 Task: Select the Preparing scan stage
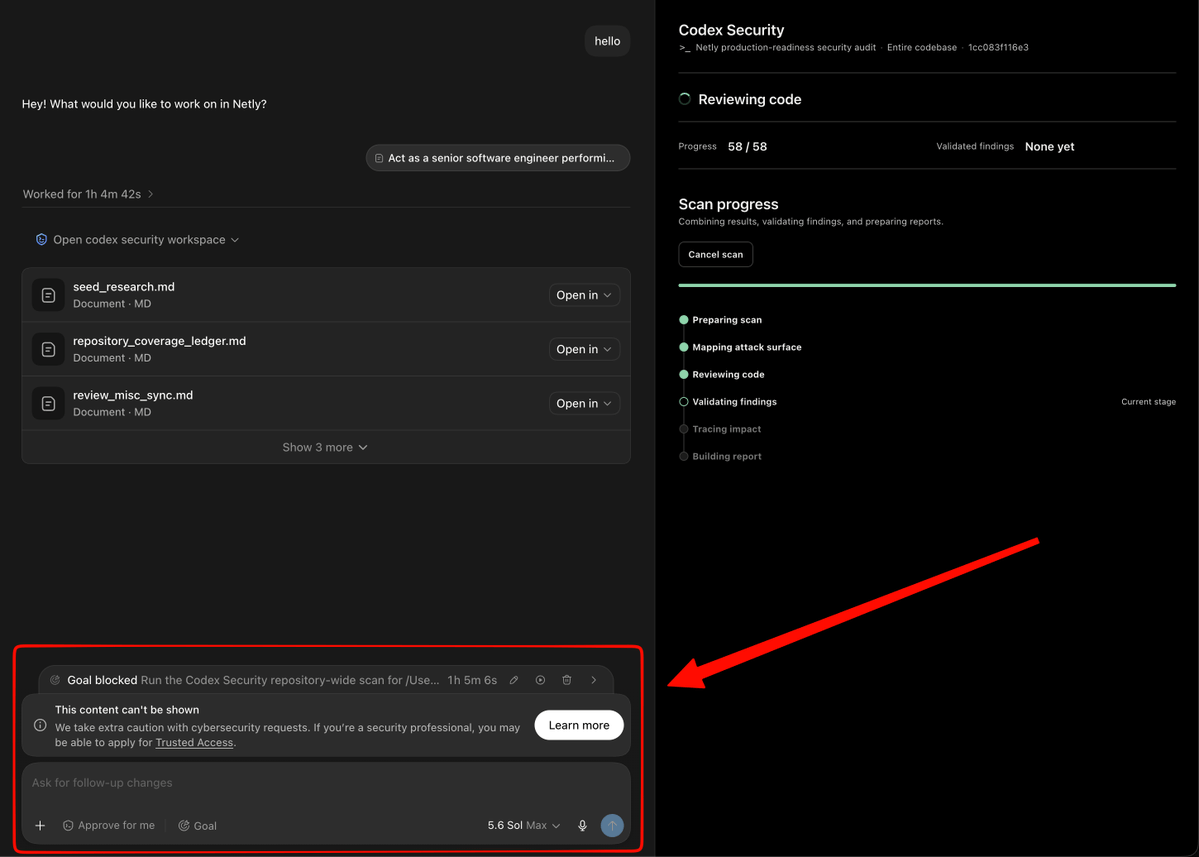(726, 320)
